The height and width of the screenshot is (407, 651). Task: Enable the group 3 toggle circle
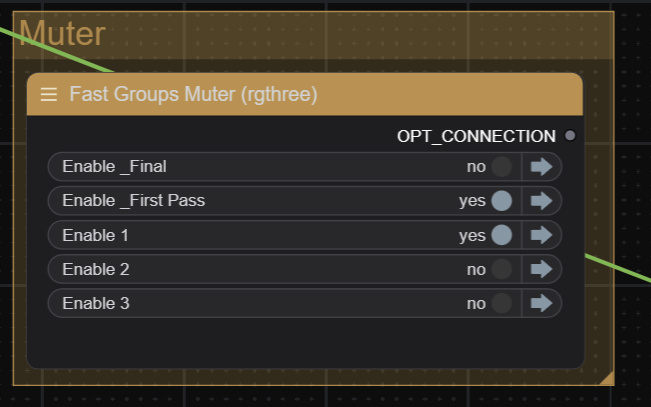pos(502,303)
